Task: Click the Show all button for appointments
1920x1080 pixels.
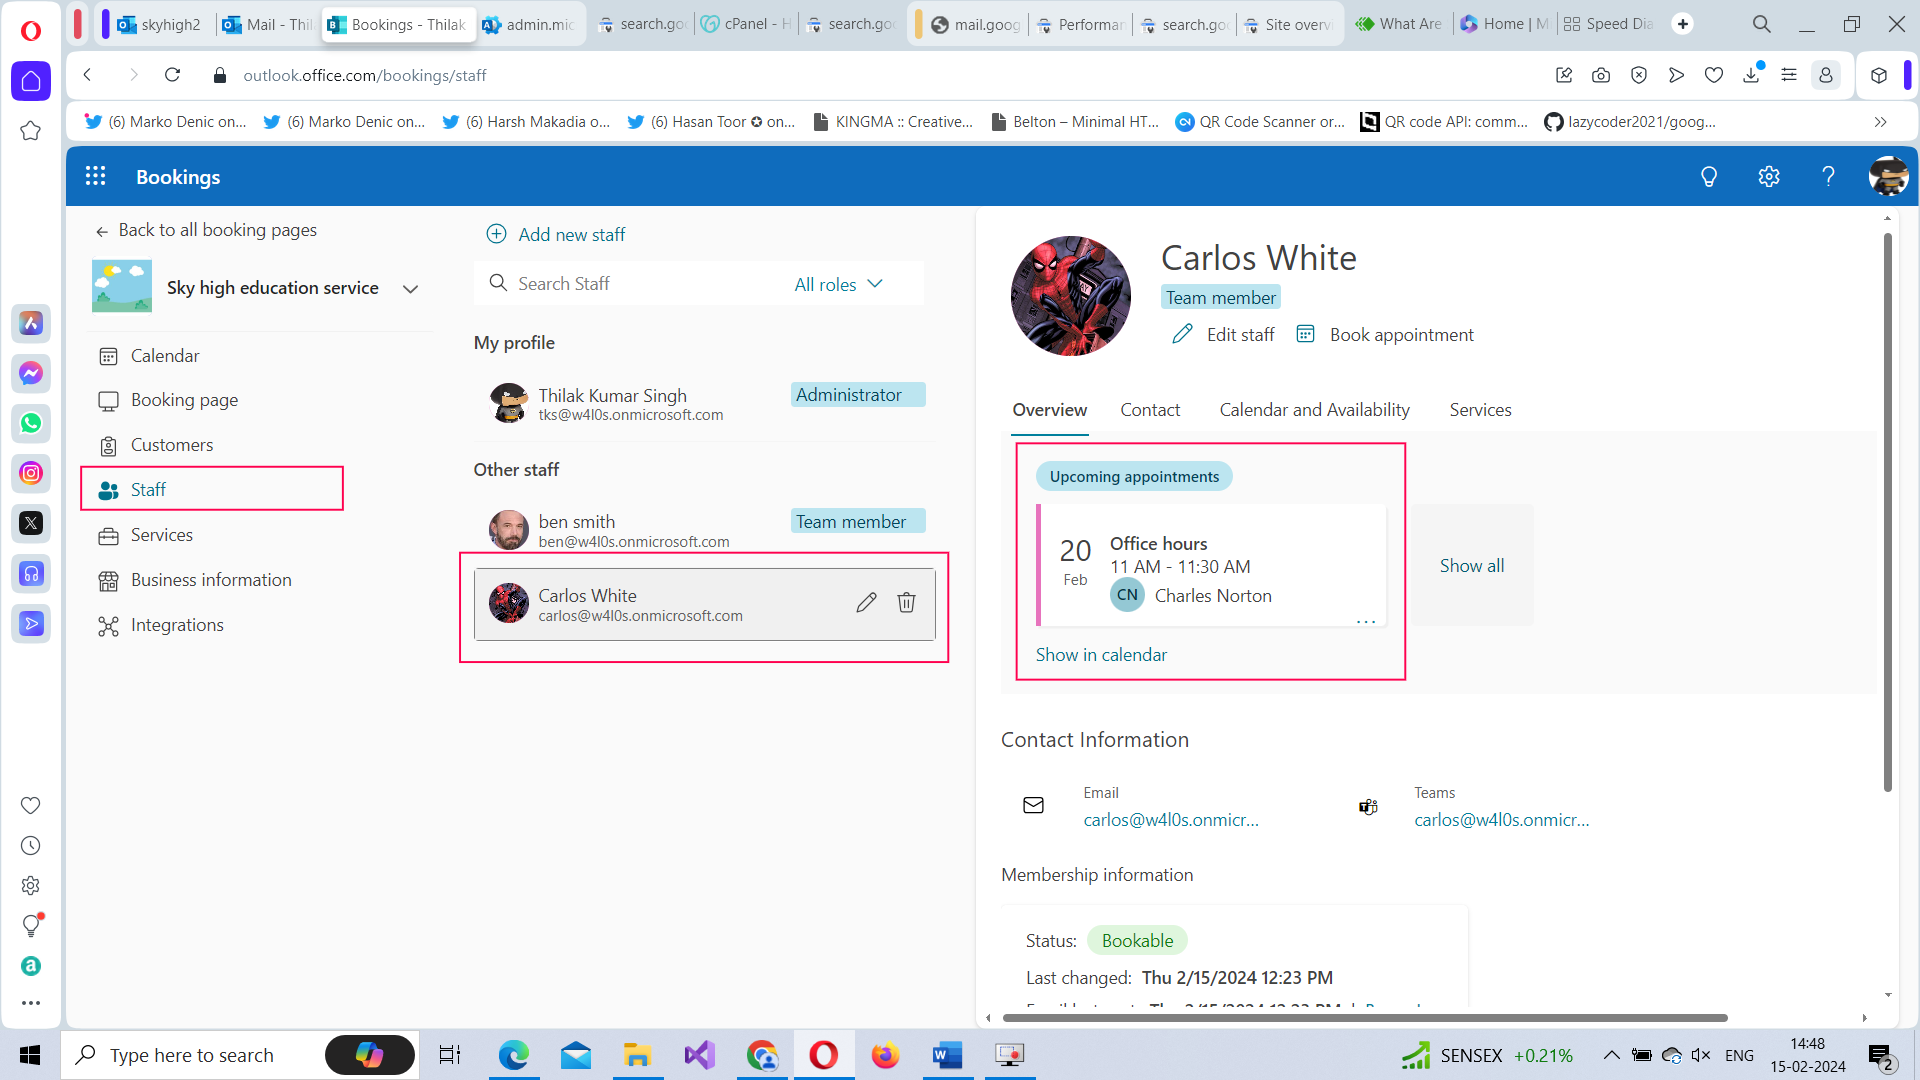Action: tap(1472, 565)
